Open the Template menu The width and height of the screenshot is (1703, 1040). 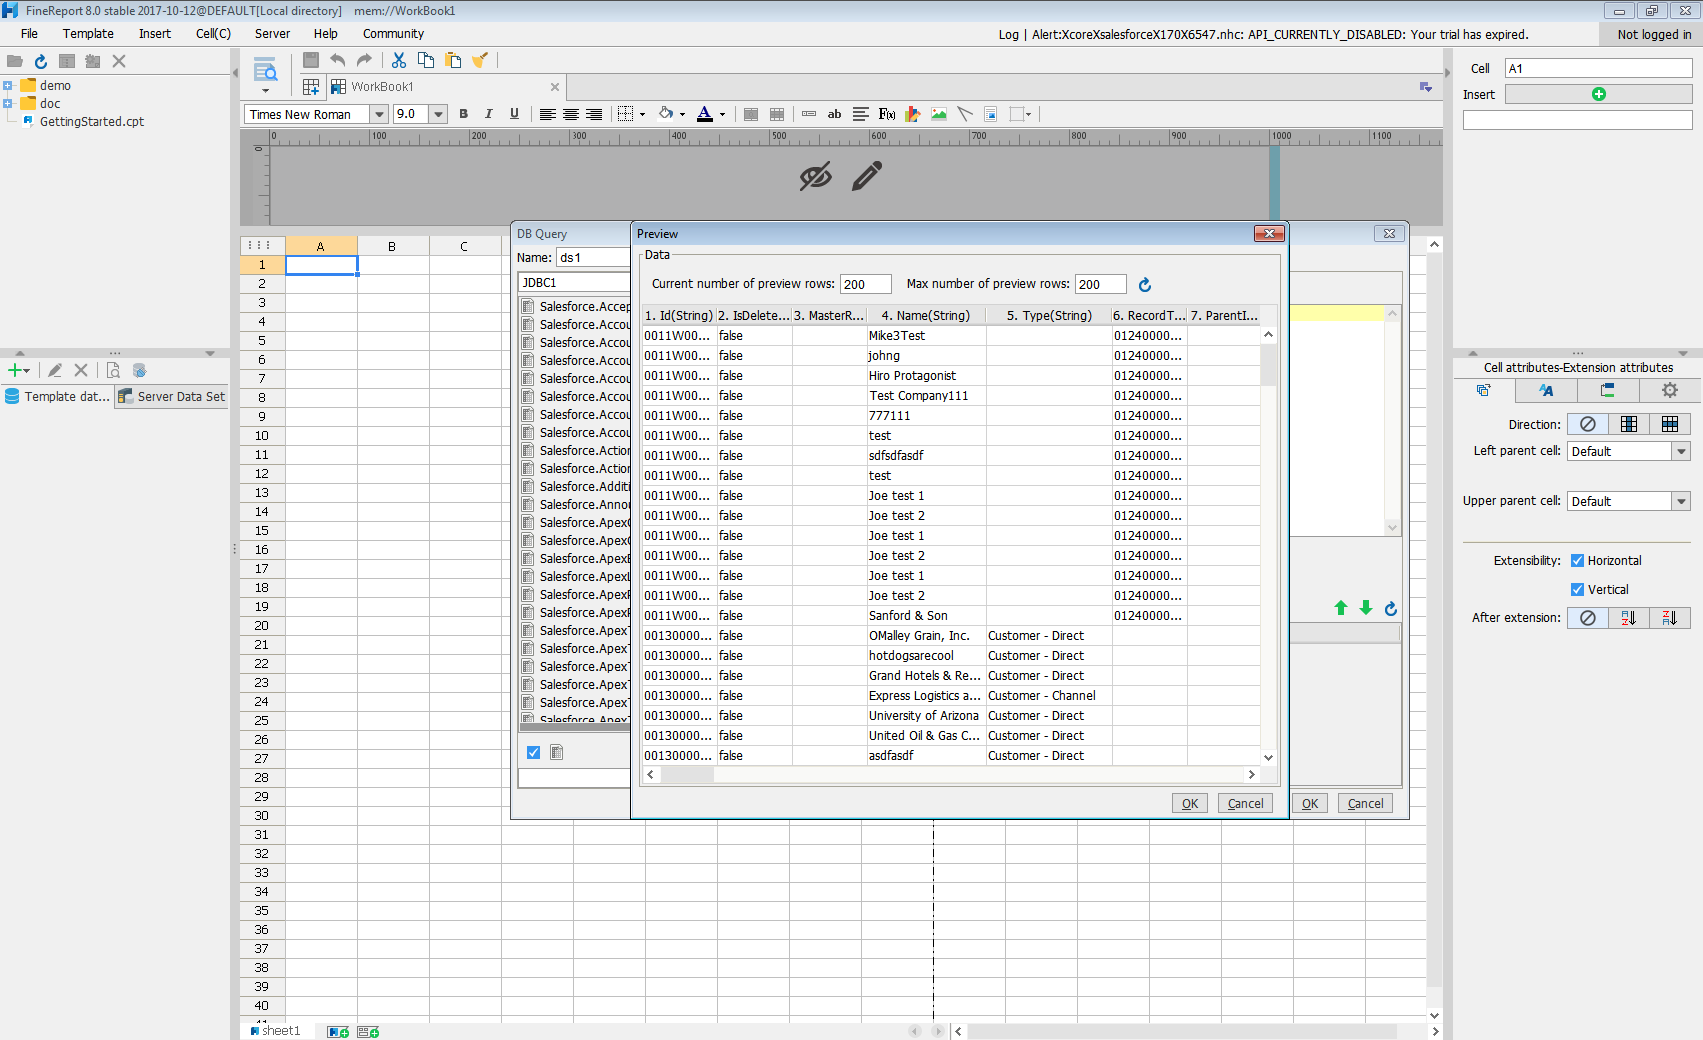coord(88,34)
